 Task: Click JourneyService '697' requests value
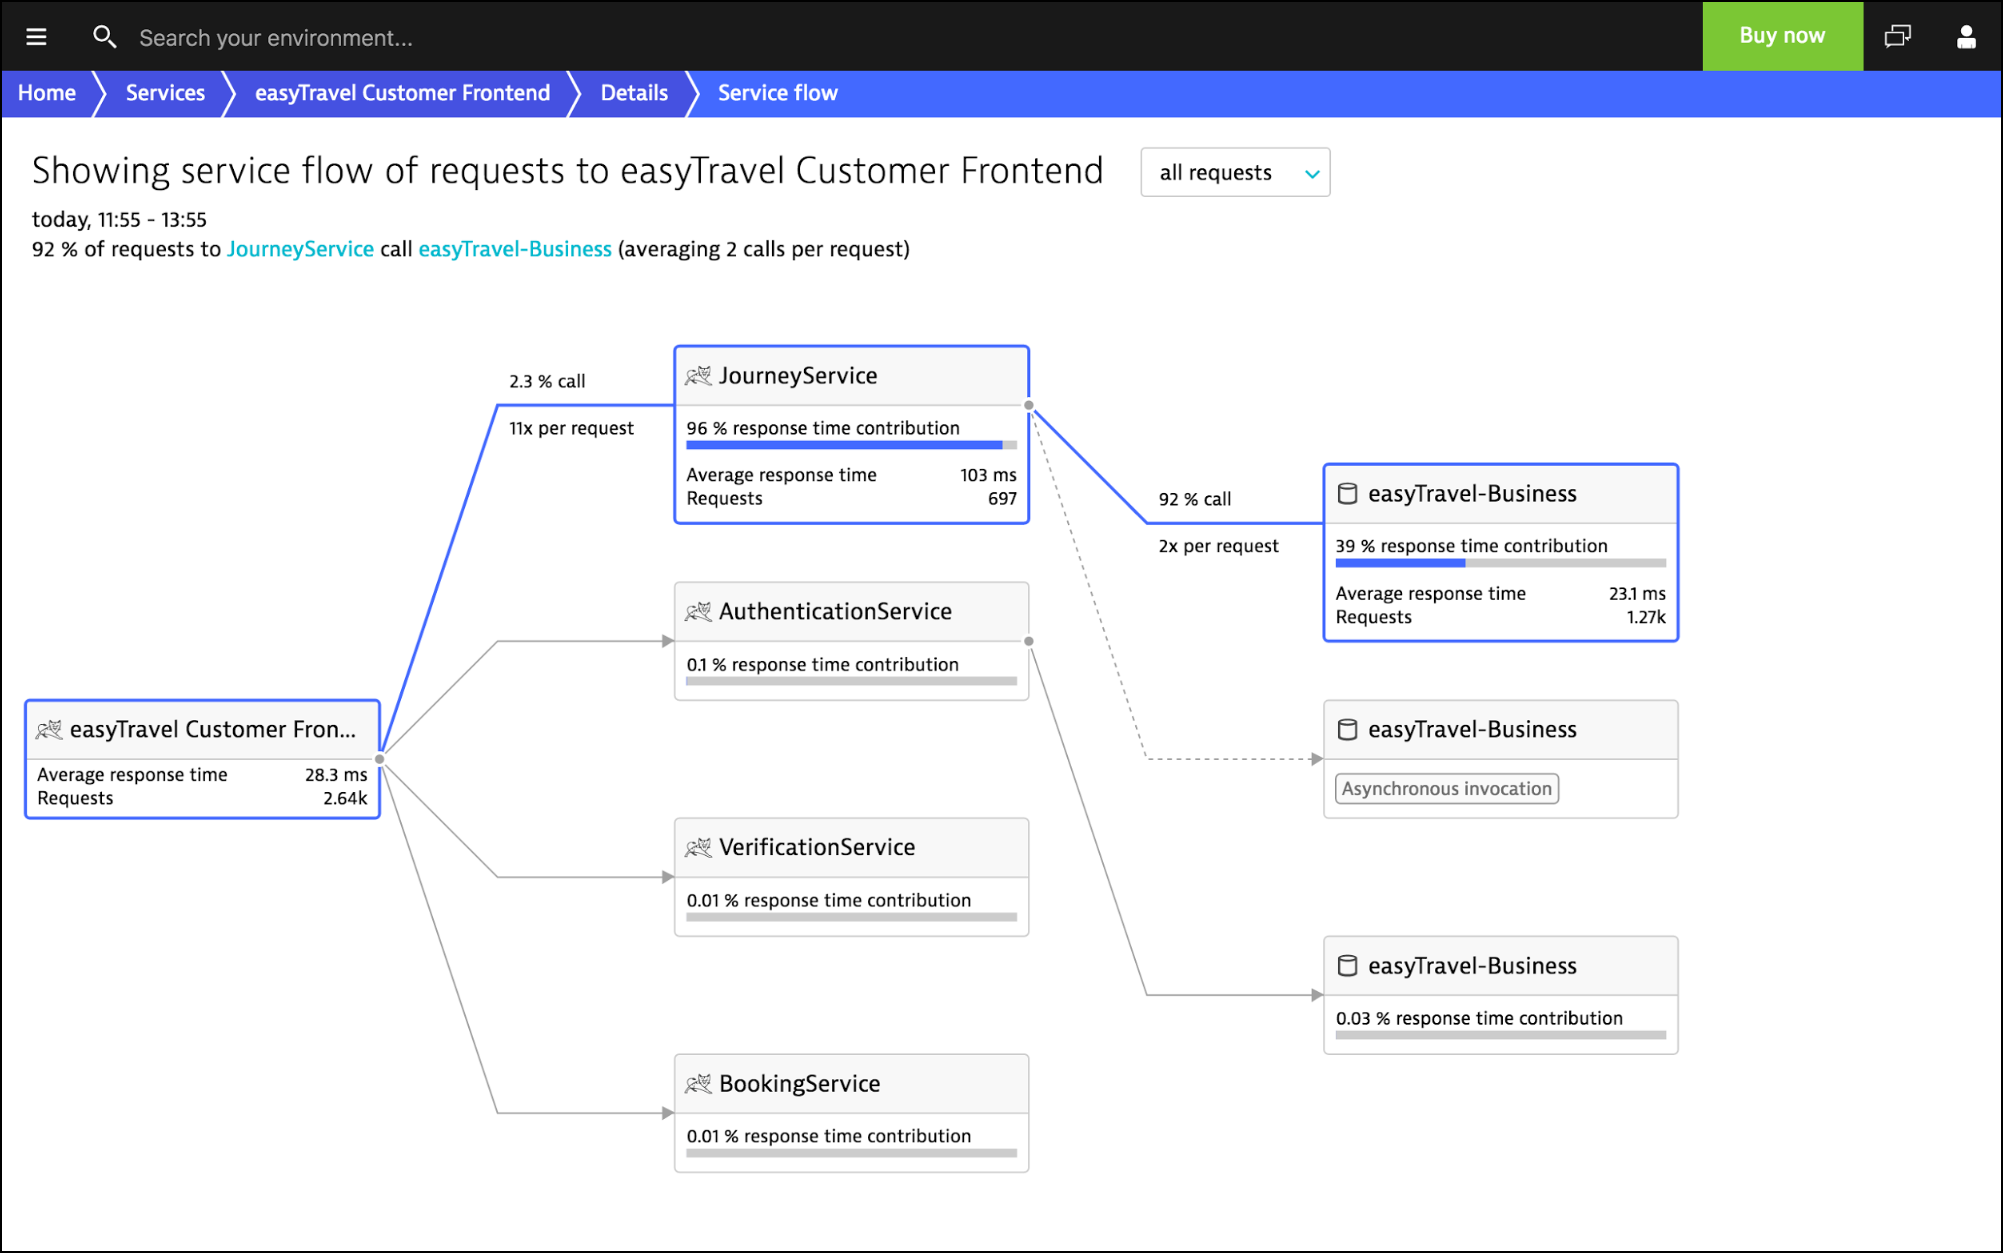pyautogui.click(x=1002, y=499)
